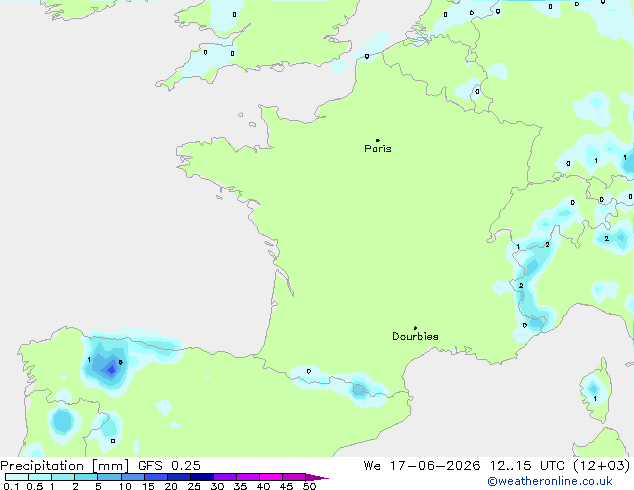Pick the 35–40 mm legend color swatch
634x490 pixels.
point(248,477)
